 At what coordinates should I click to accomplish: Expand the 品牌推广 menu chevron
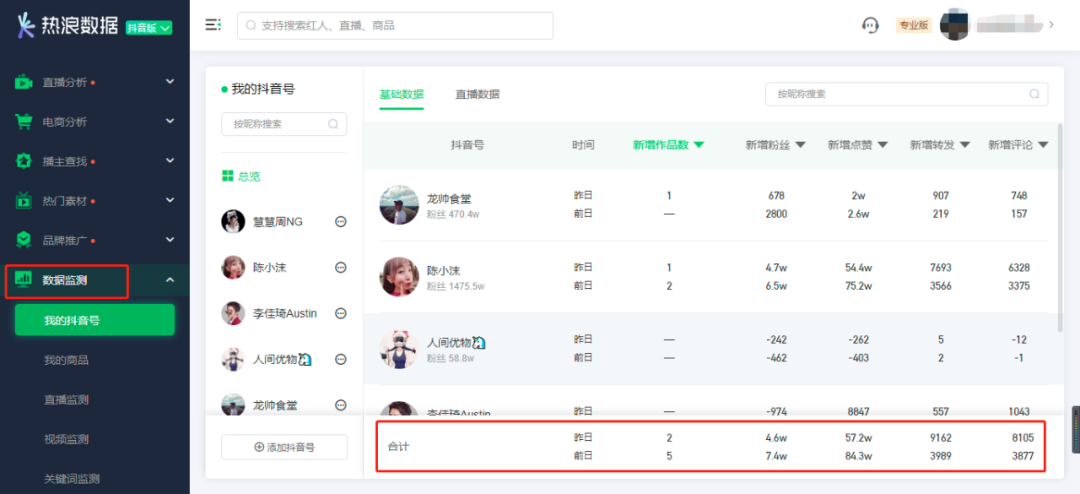coord(170,240)
